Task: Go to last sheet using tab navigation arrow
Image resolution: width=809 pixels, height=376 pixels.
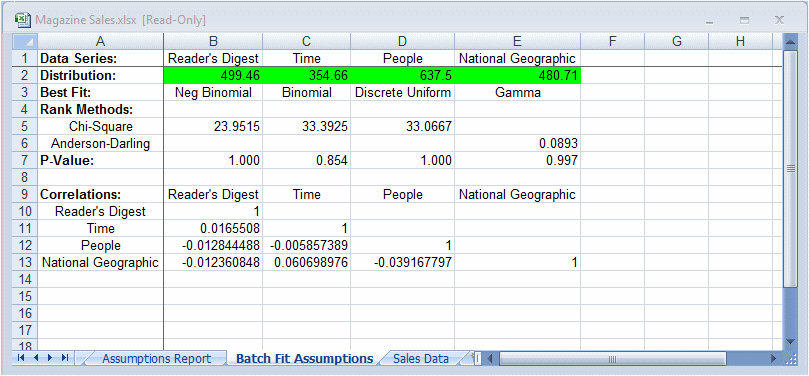Action: [x=65, y=357]
